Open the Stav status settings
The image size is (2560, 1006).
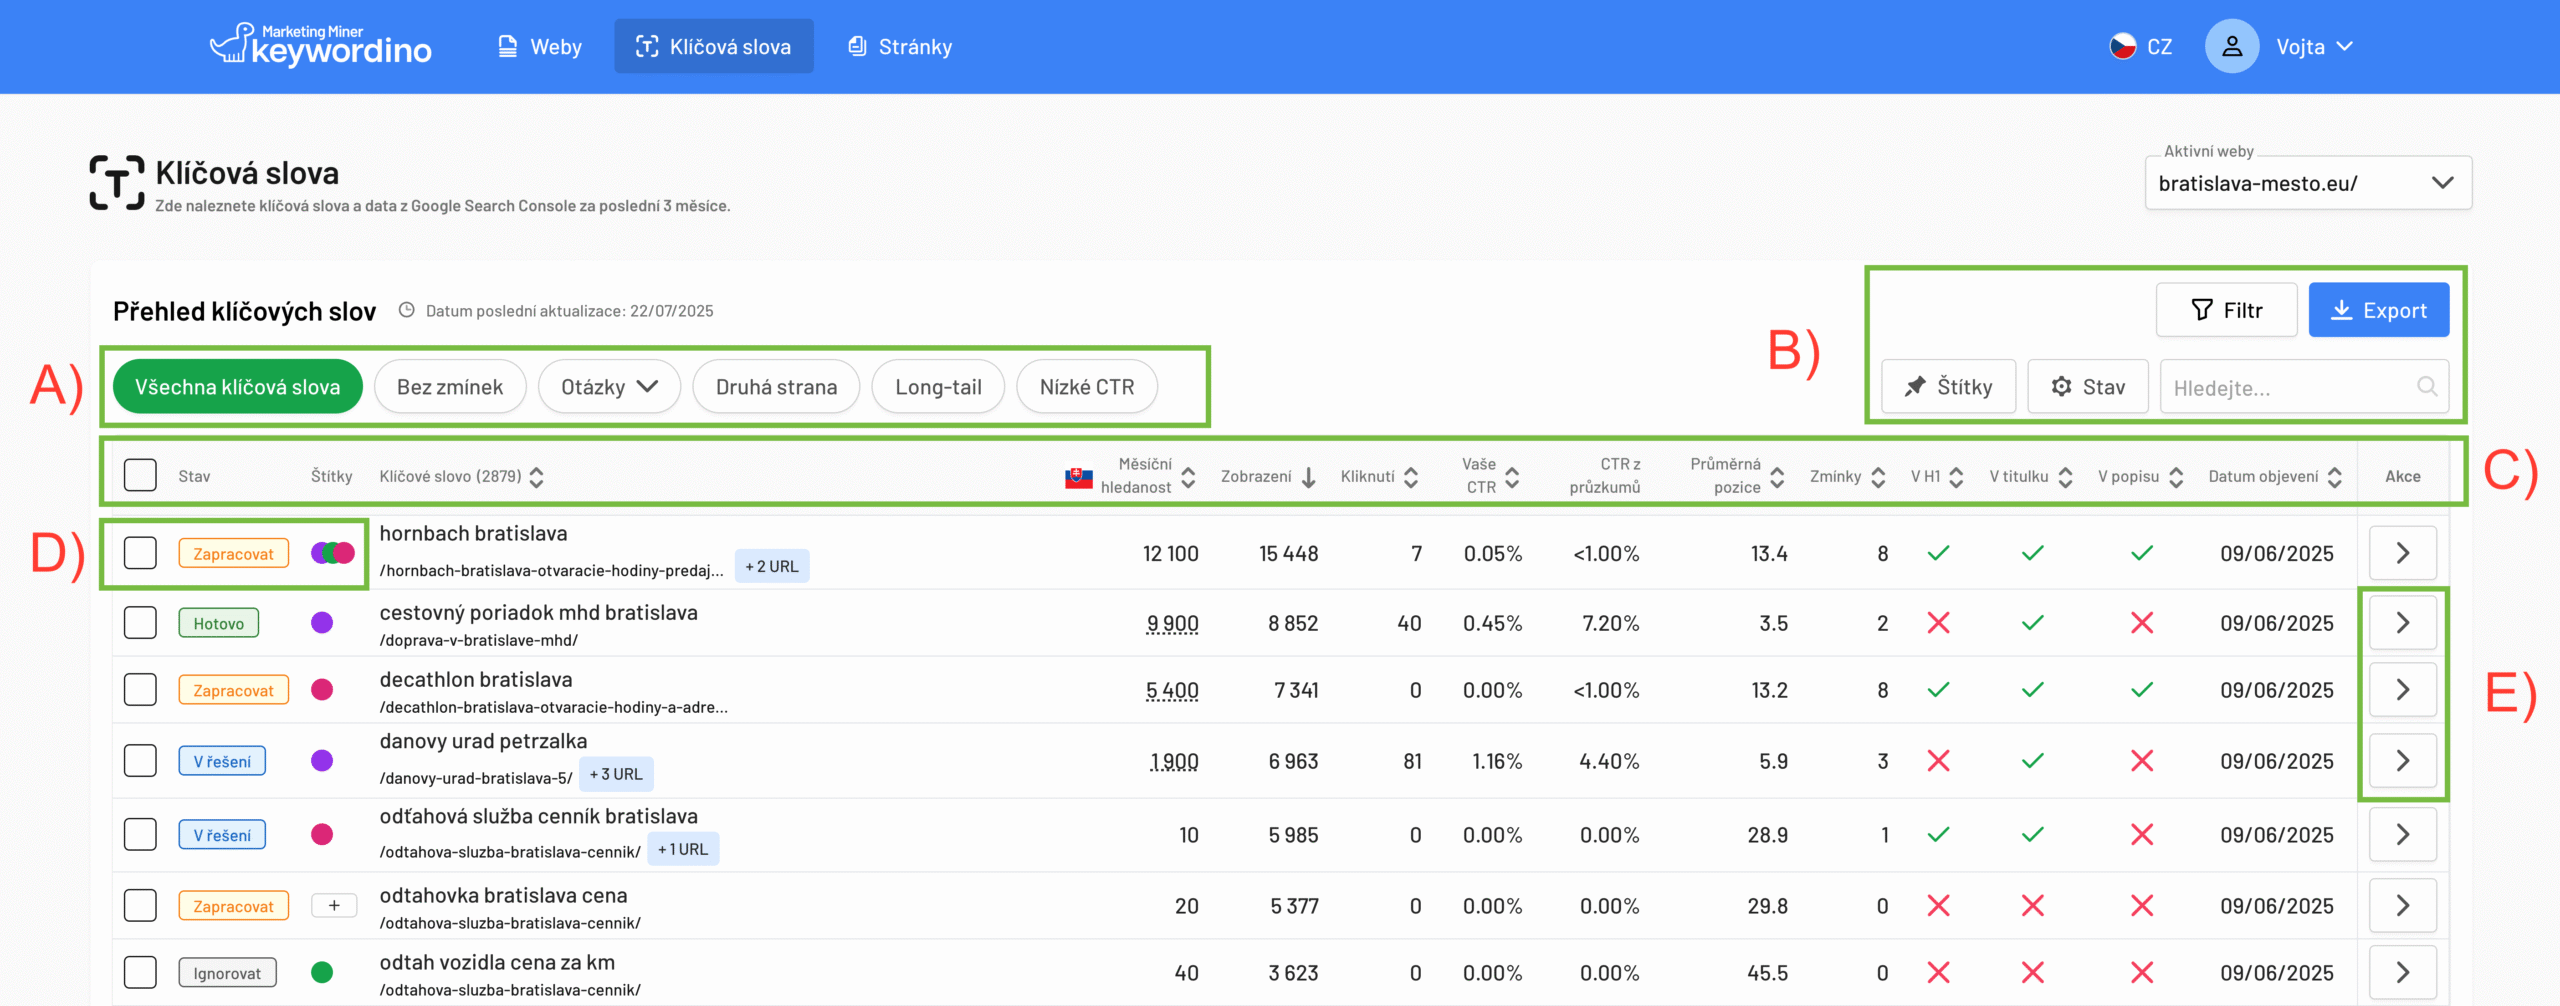click(2088, 387)
